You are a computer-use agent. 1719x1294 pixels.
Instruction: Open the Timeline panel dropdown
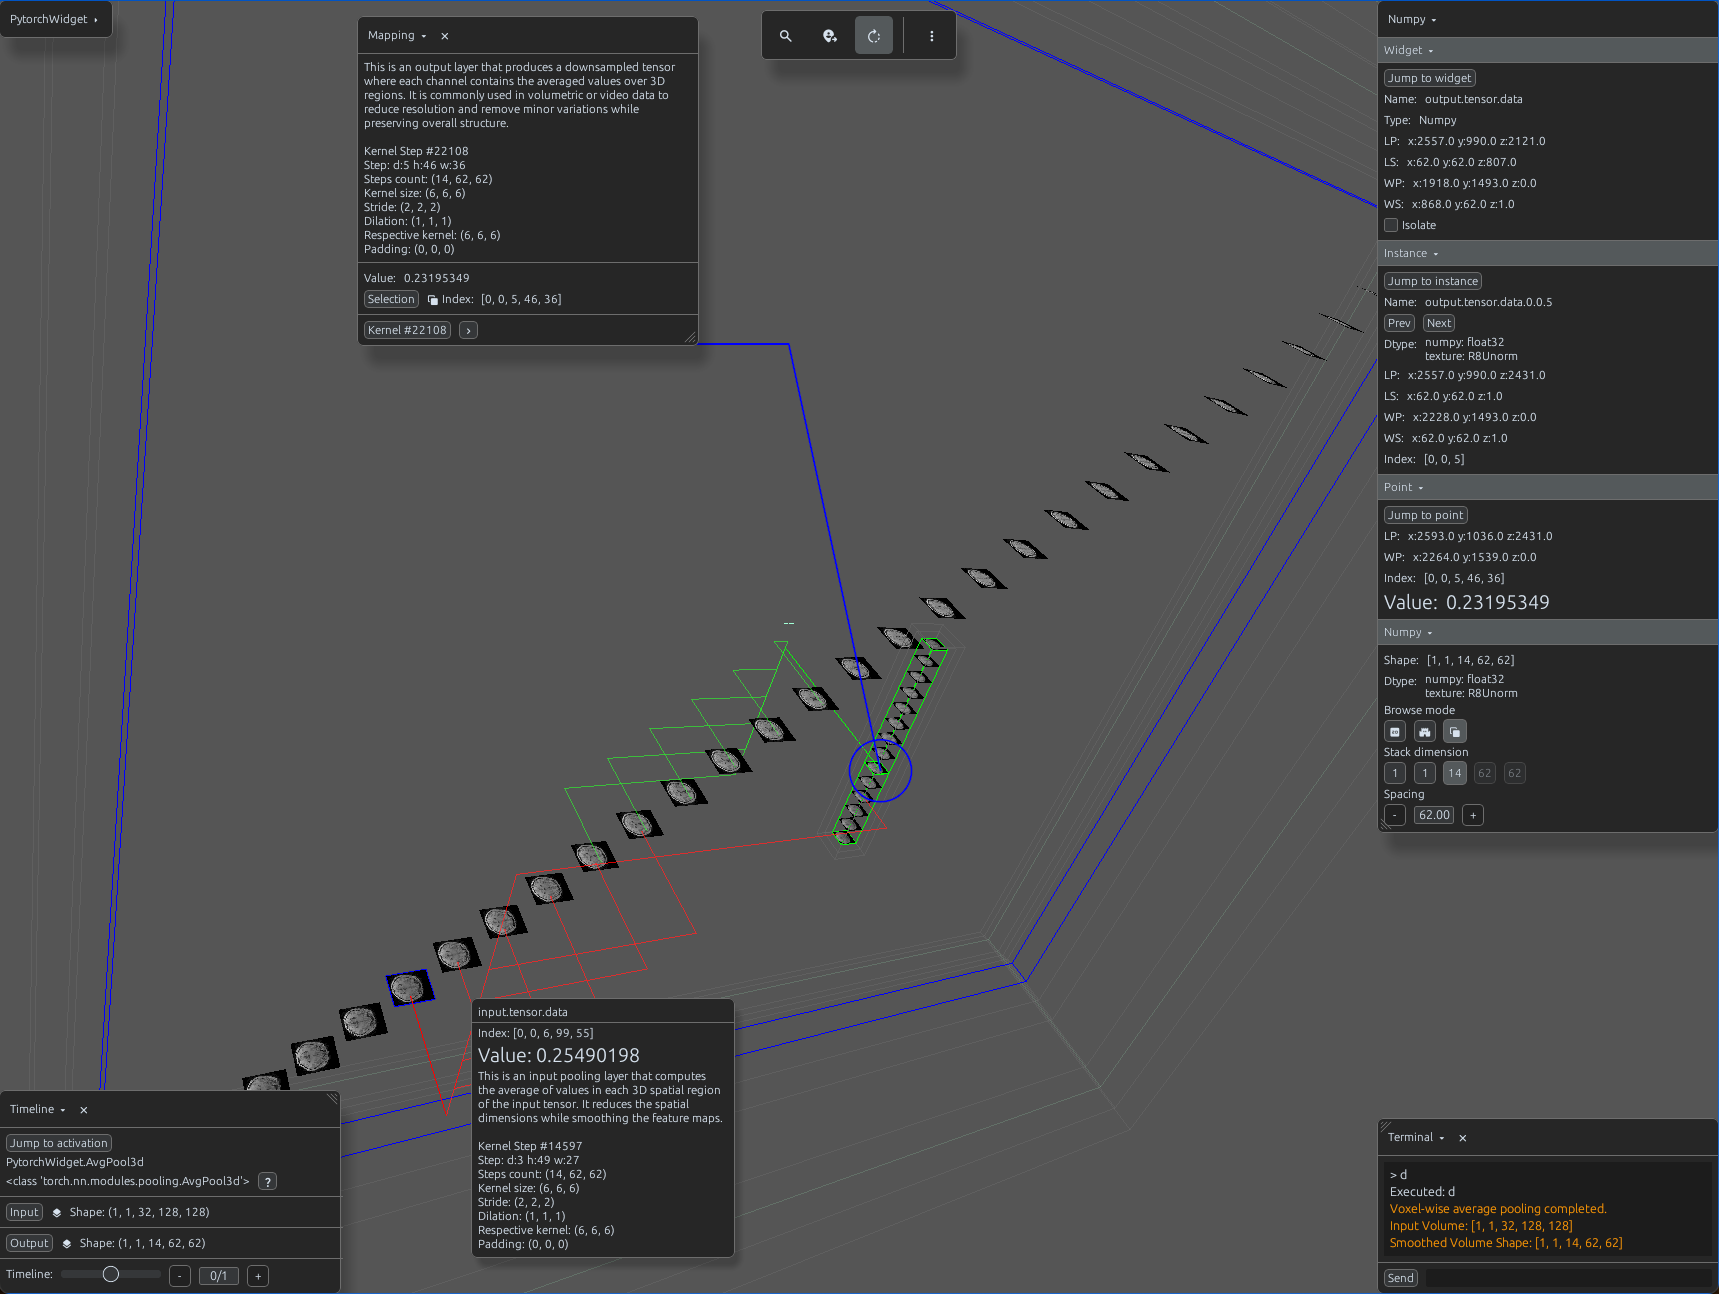(x=63, y=1110)
